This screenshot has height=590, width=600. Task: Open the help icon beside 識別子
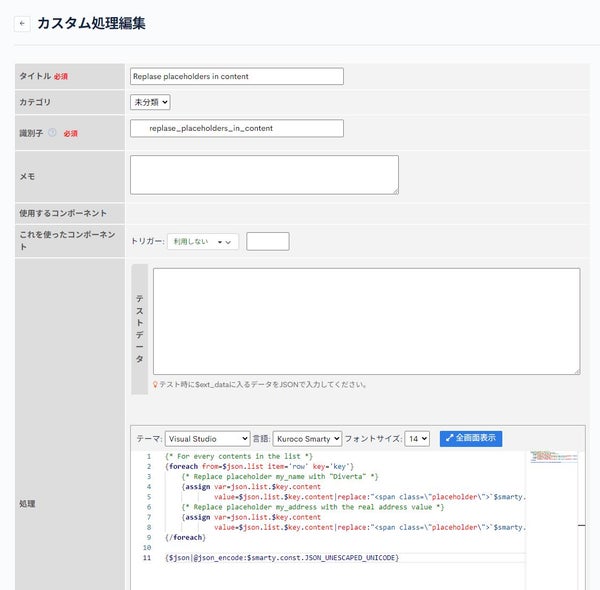(52, 132)
